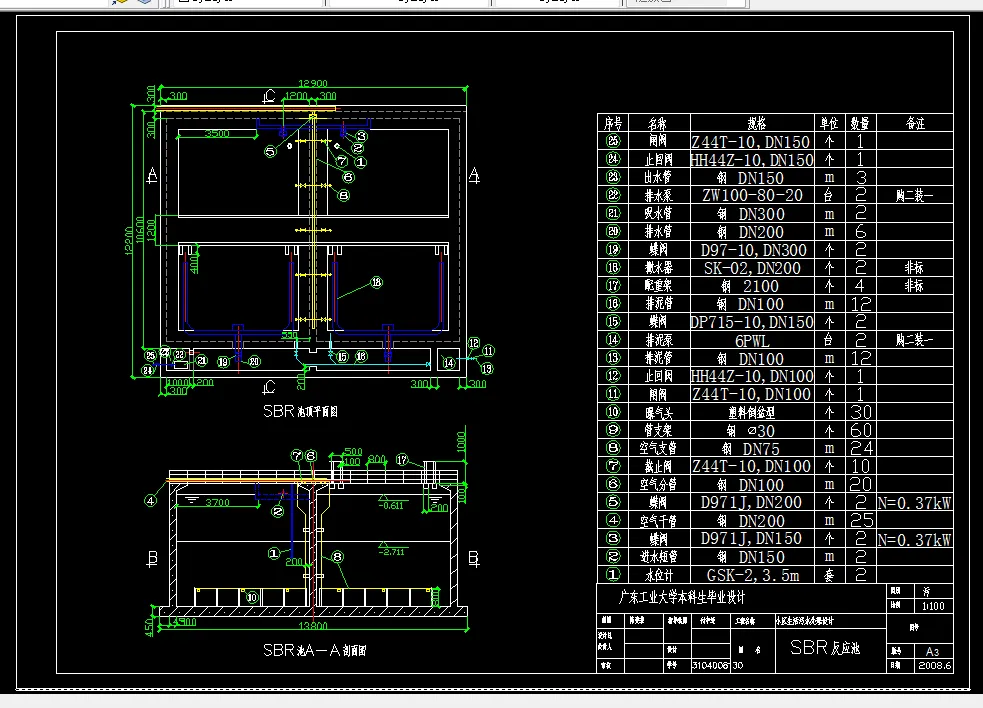The height and width of the screenshot is (708, 983).
Task: Select the D97-10,DN300 spec cell
Action: [753, 250]
